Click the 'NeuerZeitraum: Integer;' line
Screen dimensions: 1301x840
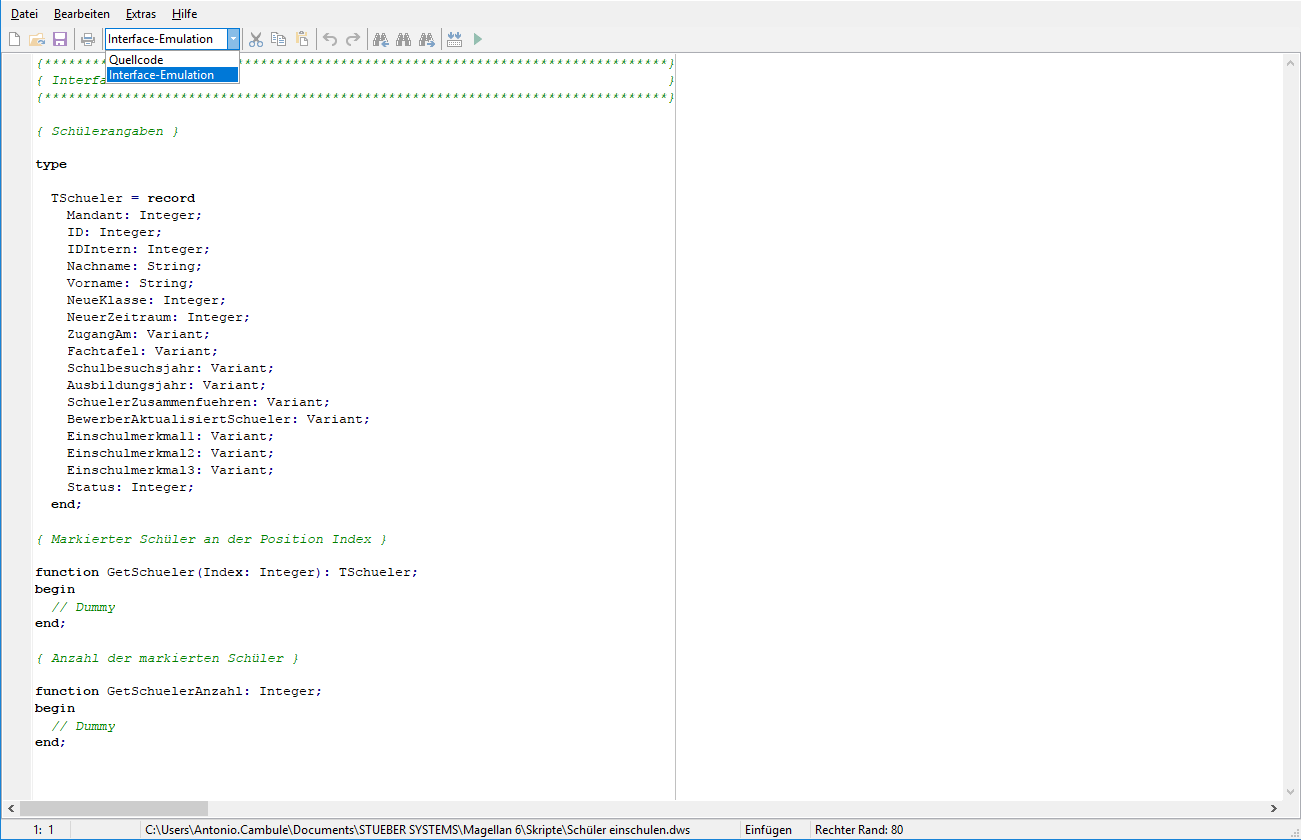[158, 317]
